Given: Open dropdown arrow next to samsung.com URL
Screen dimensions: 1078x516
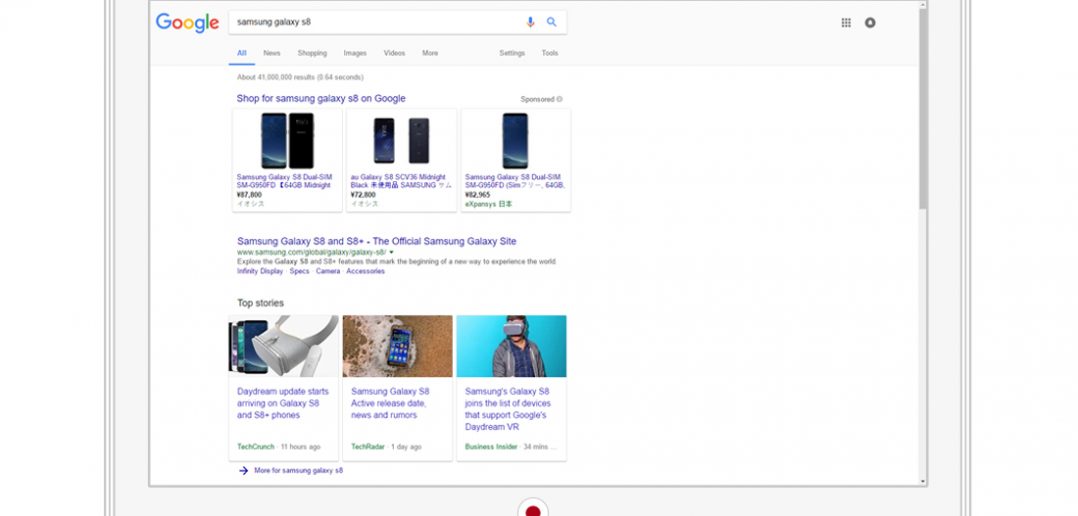Looking at the screenshot, I should click(391, 252).
